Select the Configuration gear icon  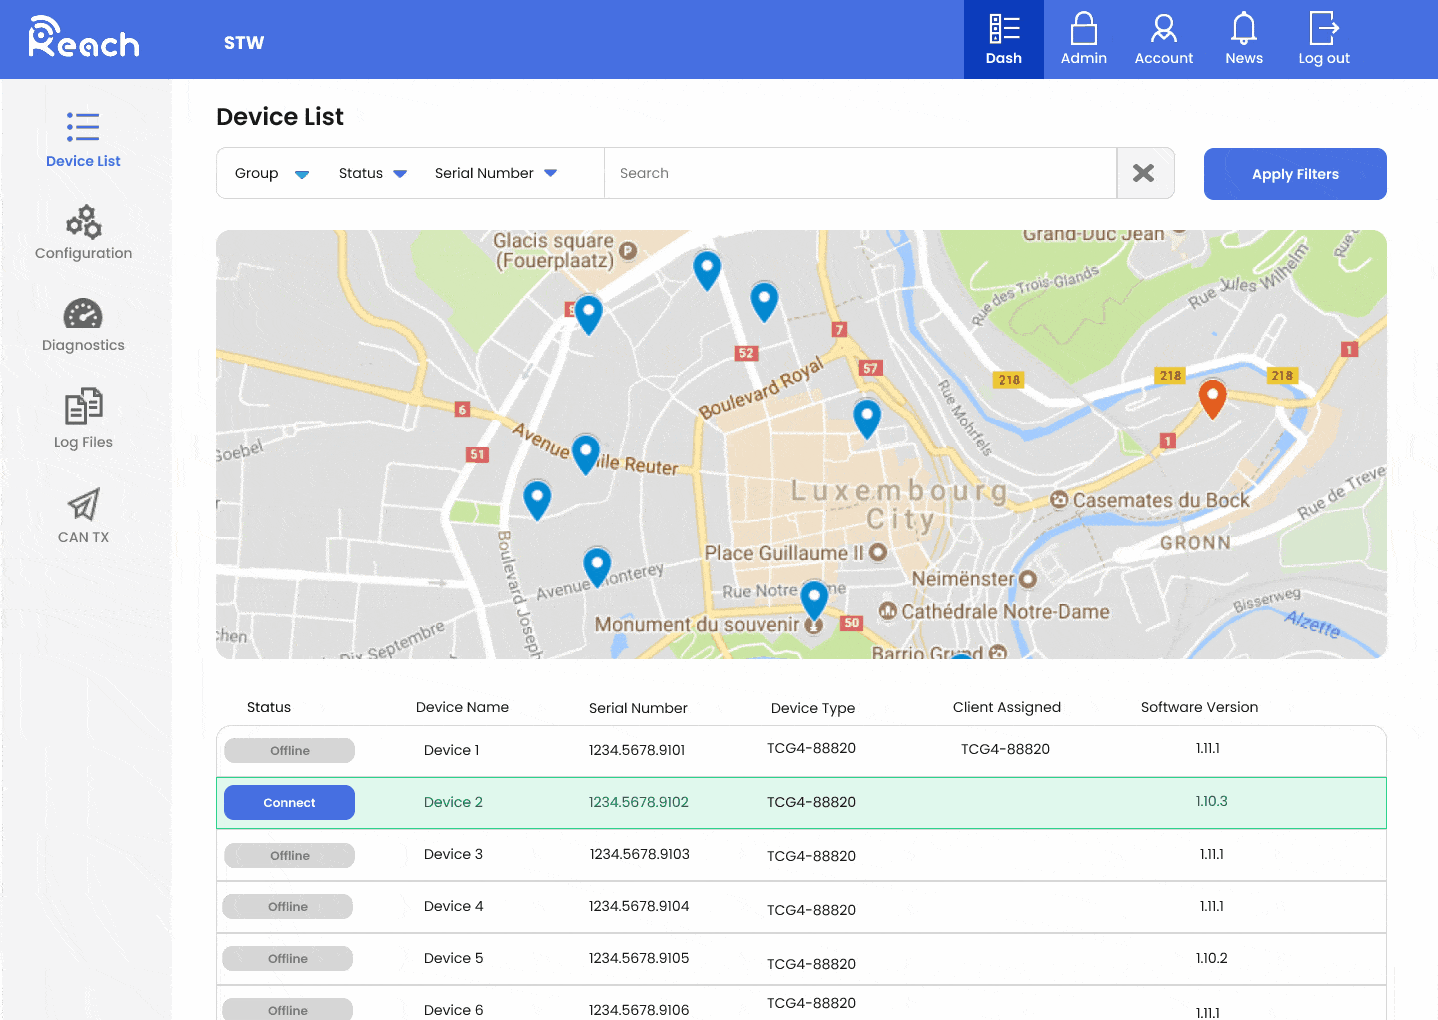point(83,222)
